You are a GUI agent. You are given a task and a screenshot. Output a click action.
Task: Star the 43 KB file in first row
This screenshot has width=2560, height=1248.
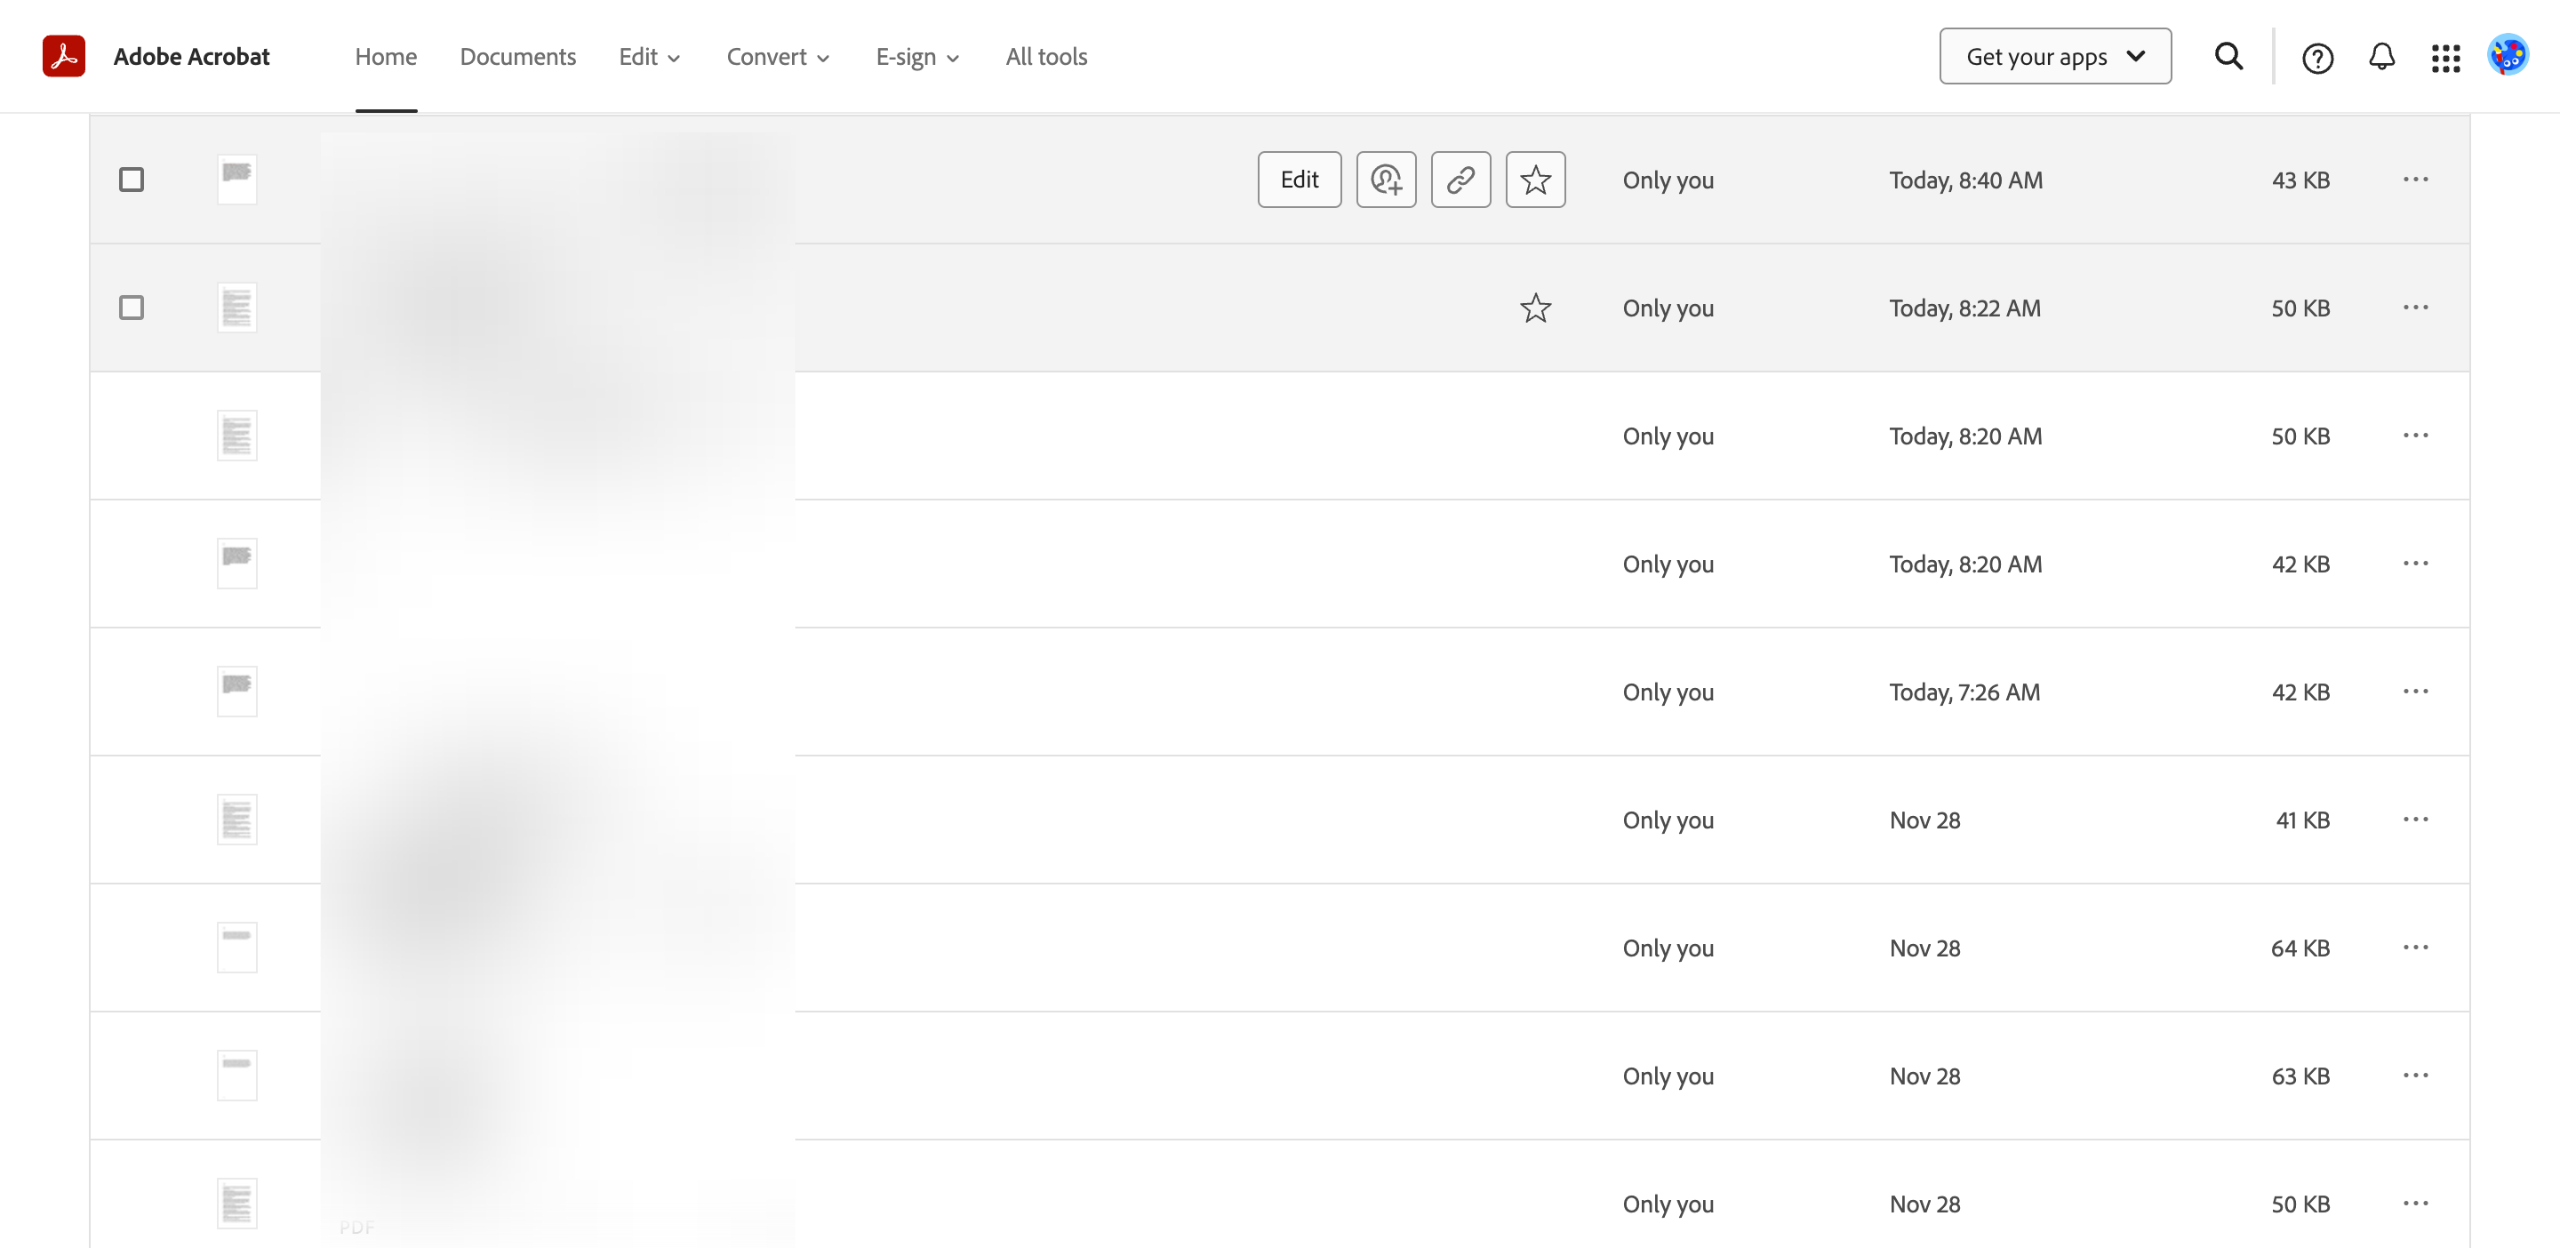(1535, 180)
